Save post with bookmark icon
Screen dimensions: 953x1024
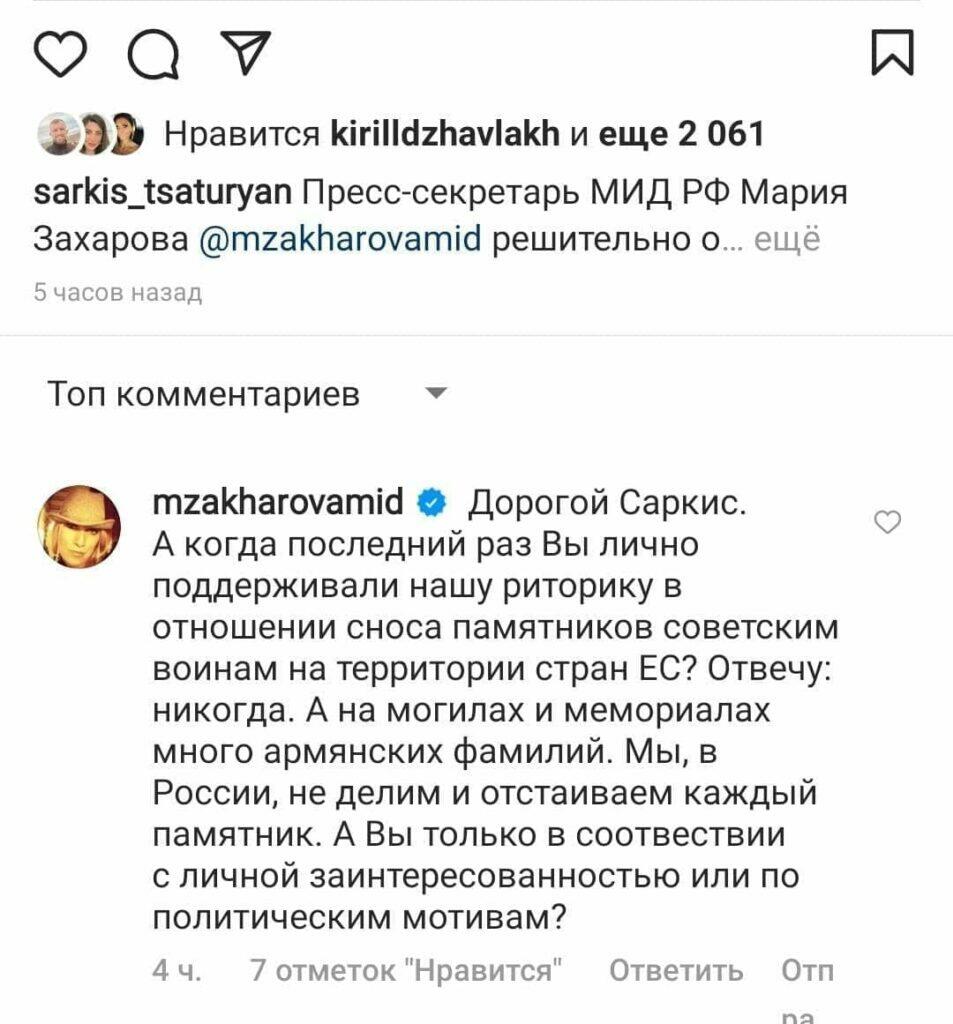[x=892, y=52]
